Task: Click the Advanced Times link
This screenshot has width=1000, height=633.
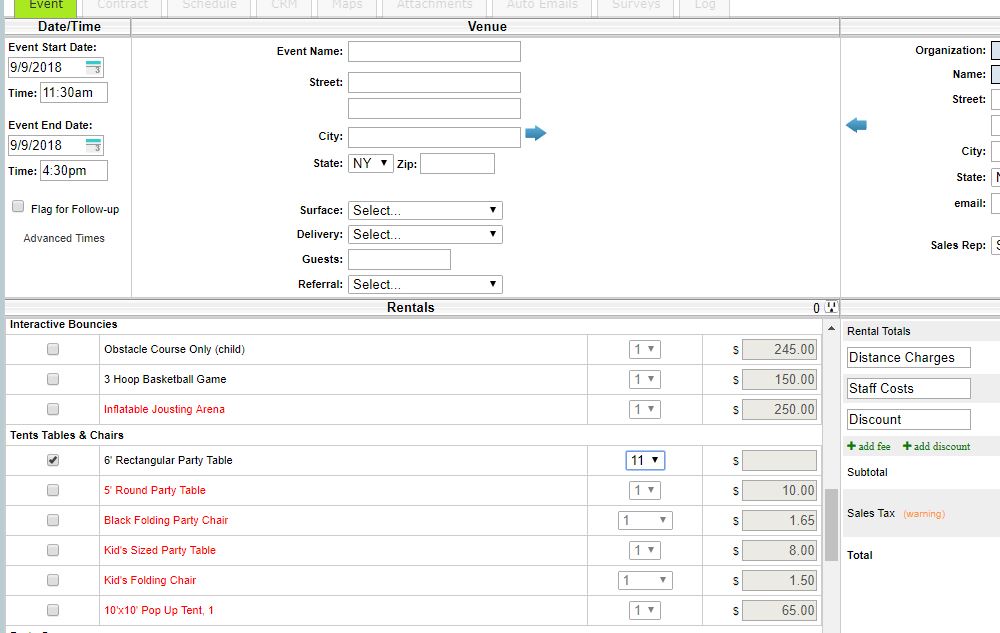Action: 64,238
